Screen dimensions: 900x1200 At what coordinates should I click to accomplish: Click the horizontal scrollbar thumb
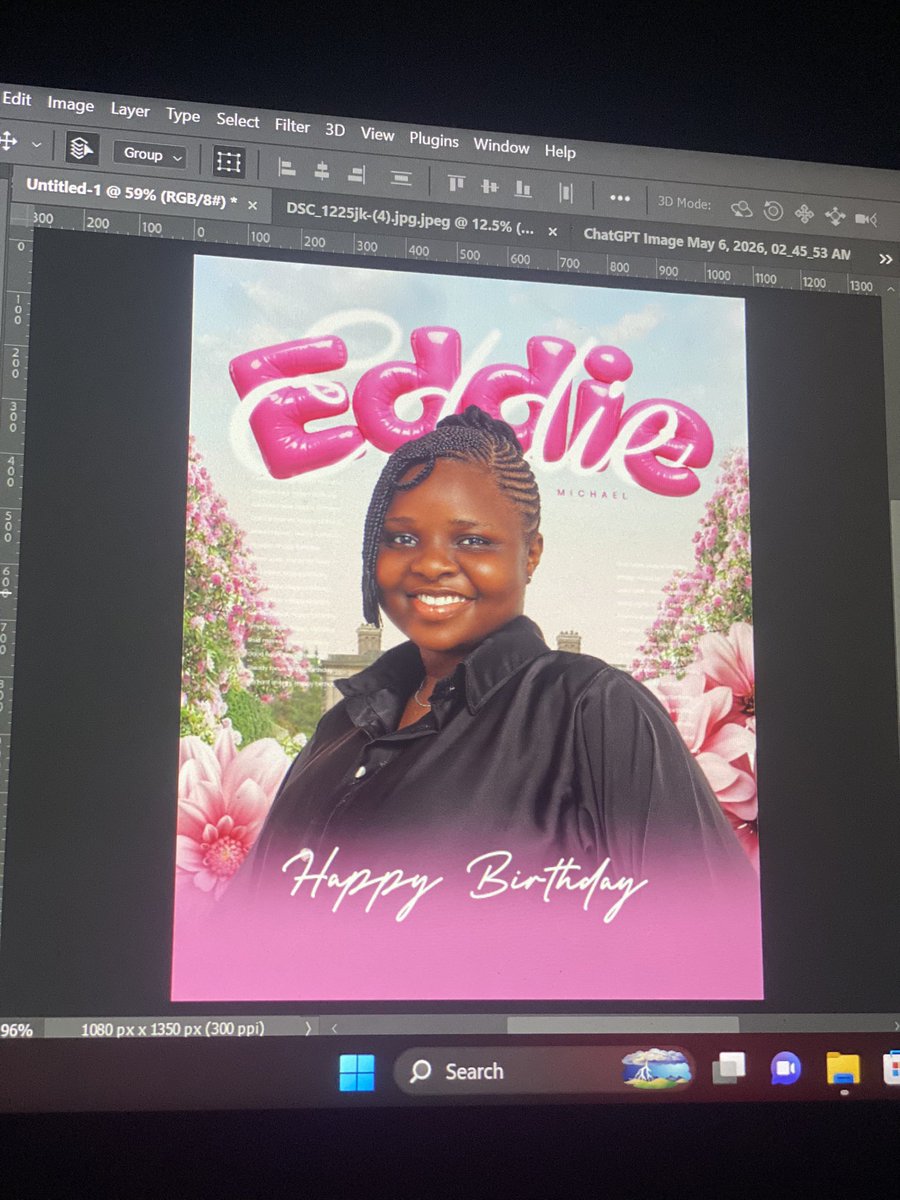point(623,1025)
